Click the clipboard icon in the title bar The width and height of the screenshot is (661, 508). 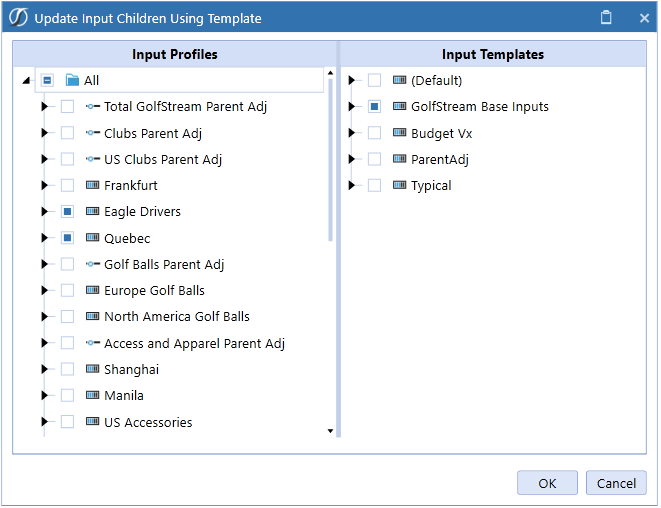tap(606, 18)
